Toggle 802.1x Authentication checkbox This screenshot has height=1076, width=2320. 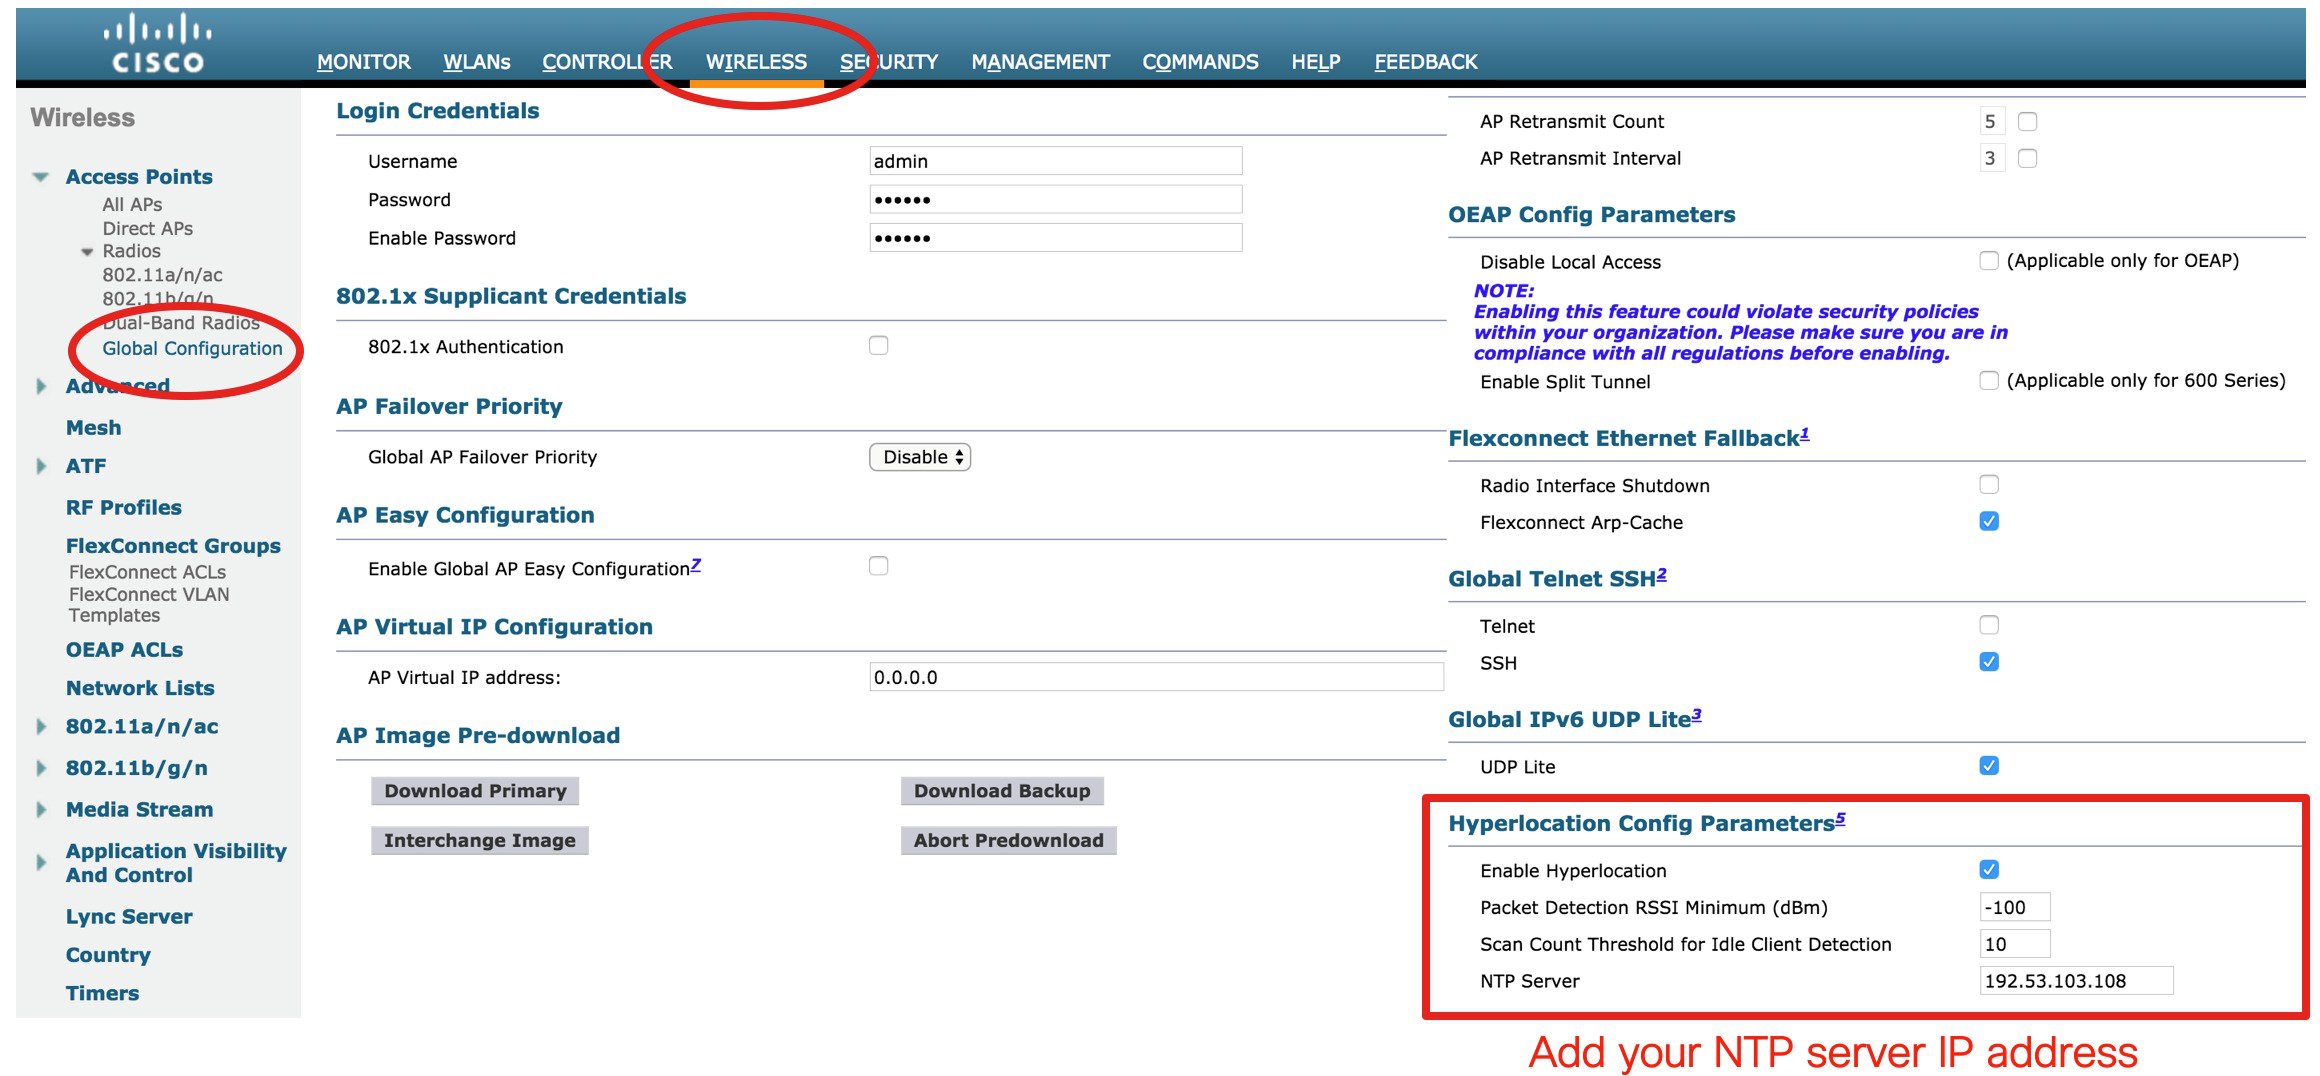point(879,345)
